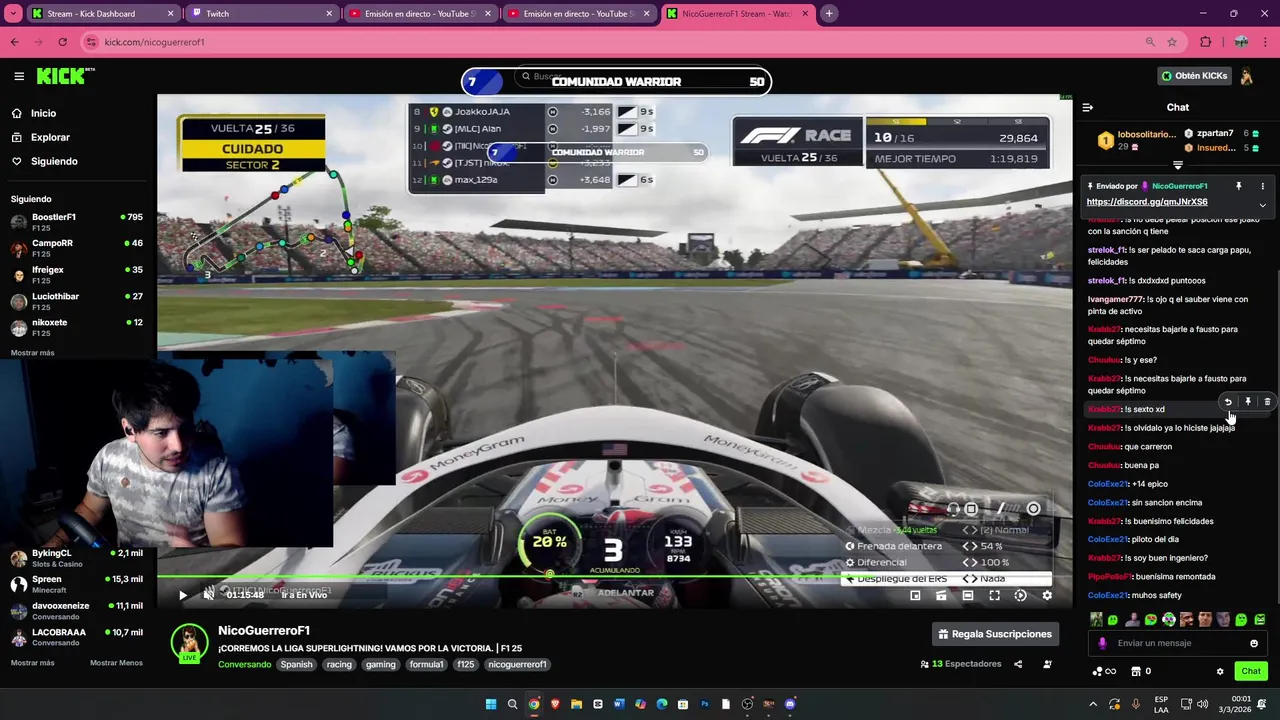Open Explorar in the sidebar
Viewport: 1280px width, 720px height.
pos(50,137)
